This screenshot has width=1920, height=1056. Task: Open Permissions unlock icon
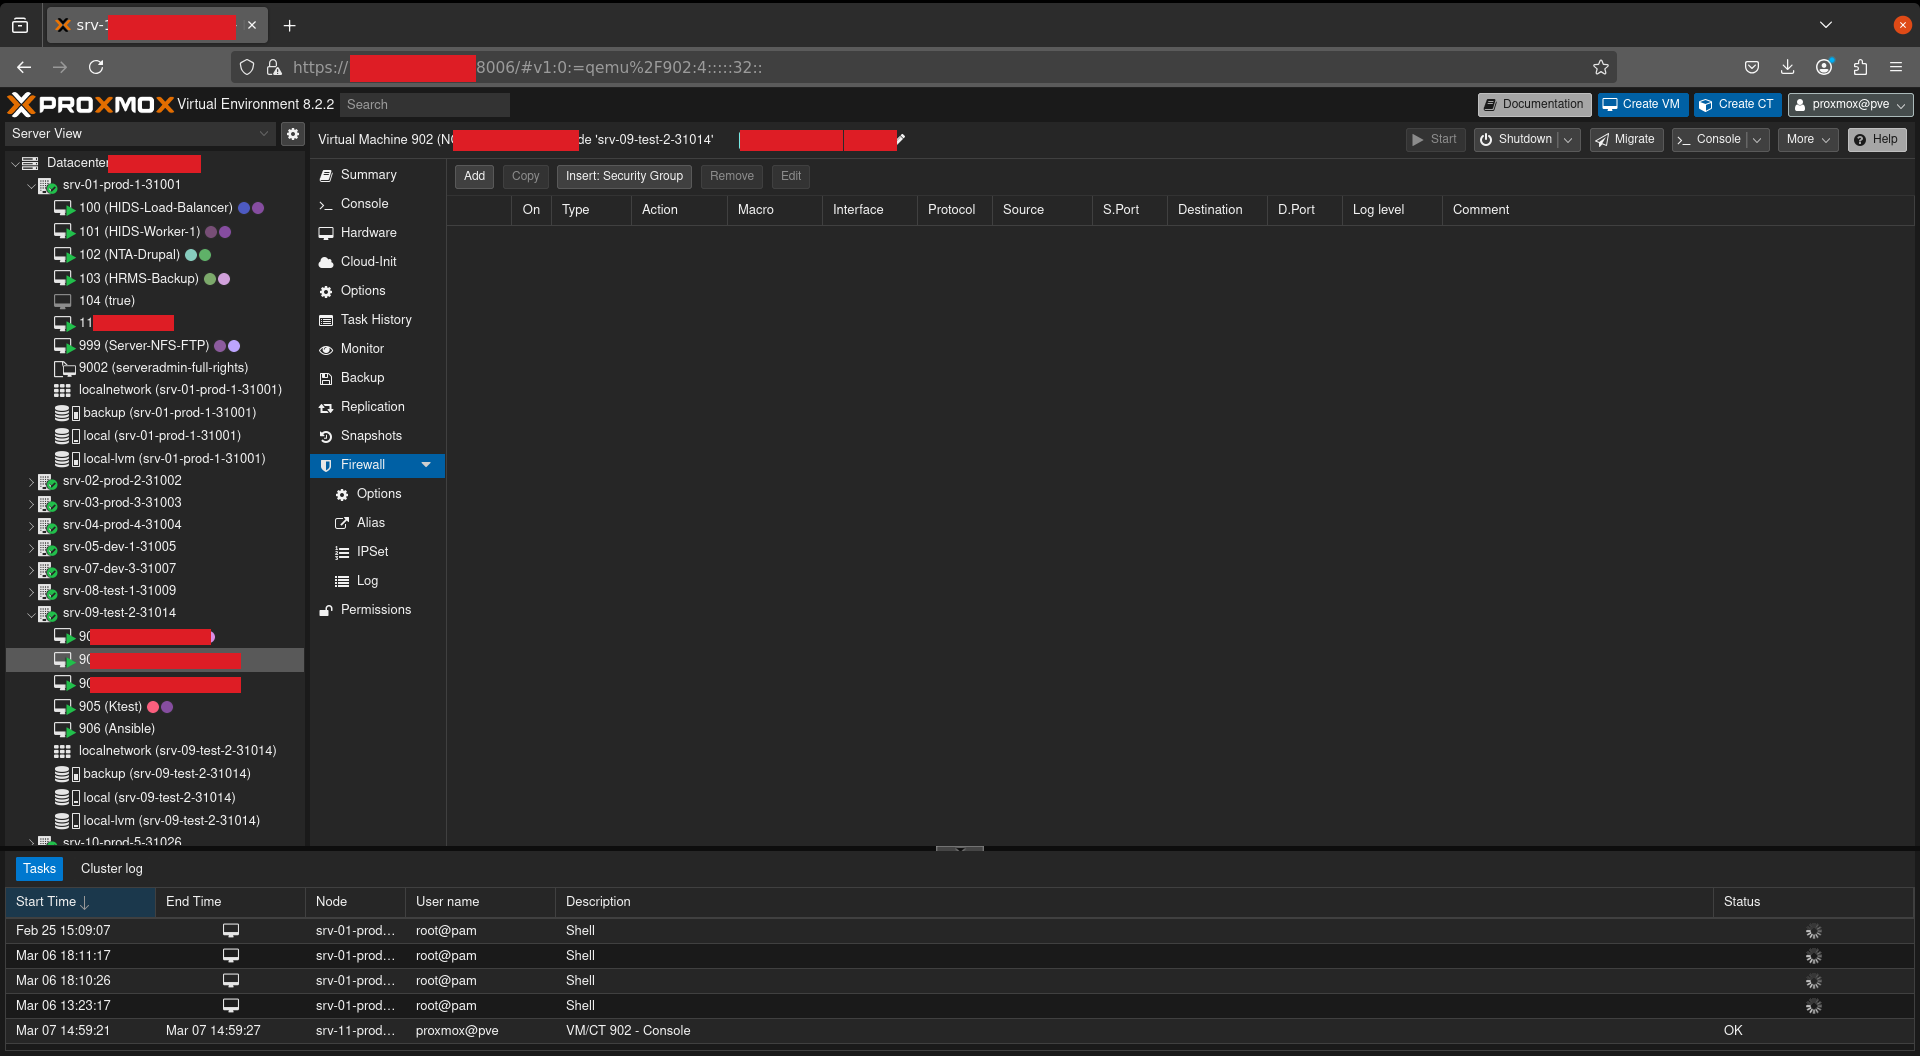326,610
